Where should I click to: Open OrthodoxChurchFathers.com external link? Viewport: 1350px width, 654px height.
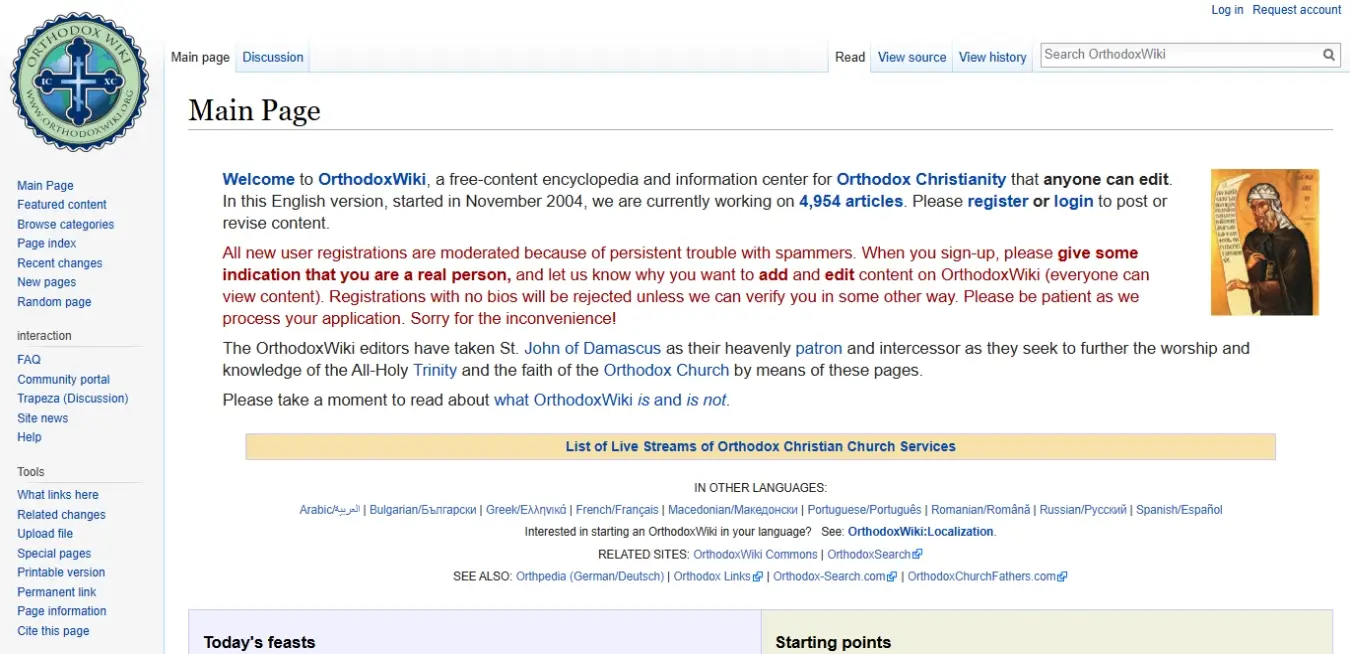tap(987, 576)
